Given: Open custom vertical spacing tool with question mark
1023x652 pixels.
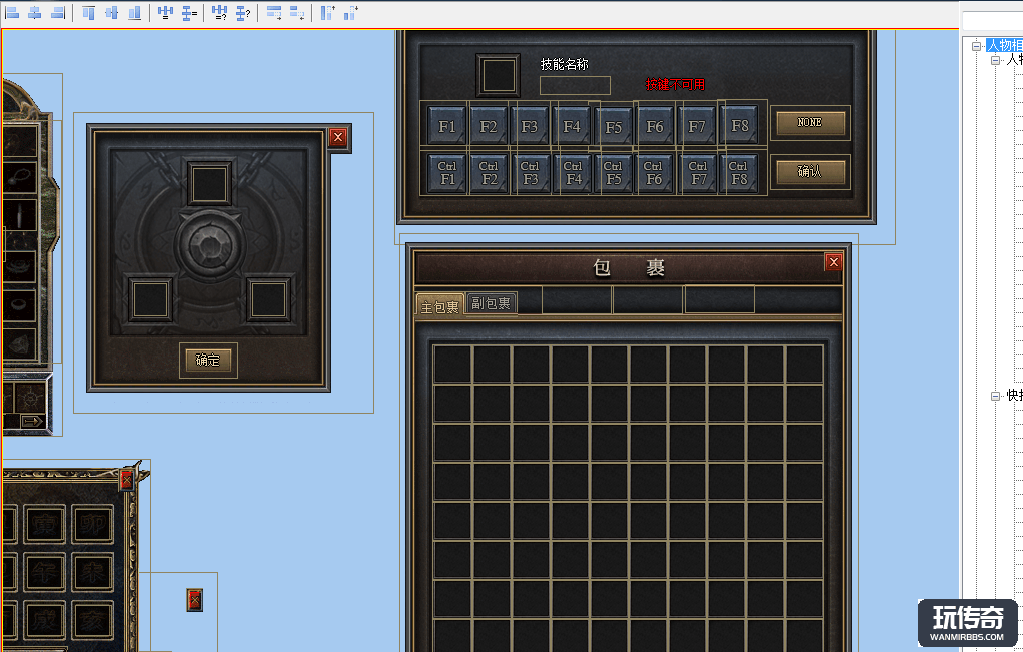Looking at the screenshot, I should click(x=243, y=12).
